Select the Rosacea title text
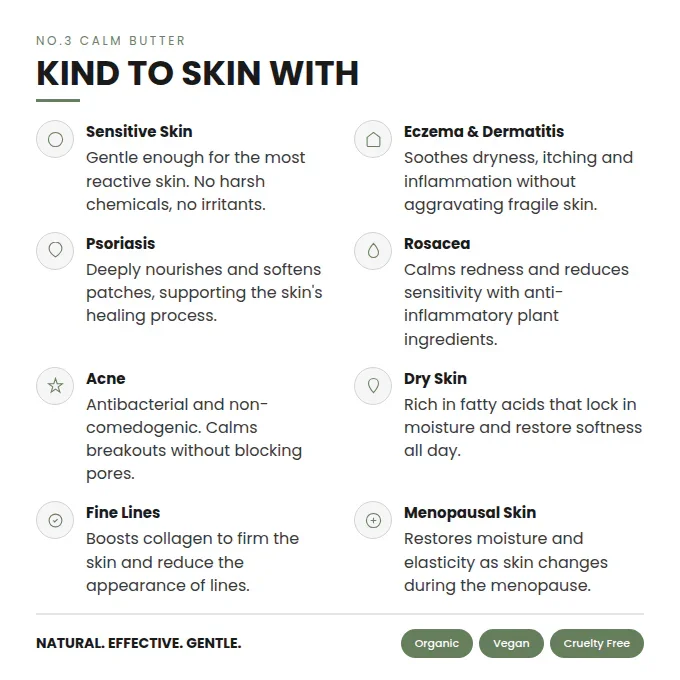The height and width of the screenshot is (680, 680). click(437, 243)
